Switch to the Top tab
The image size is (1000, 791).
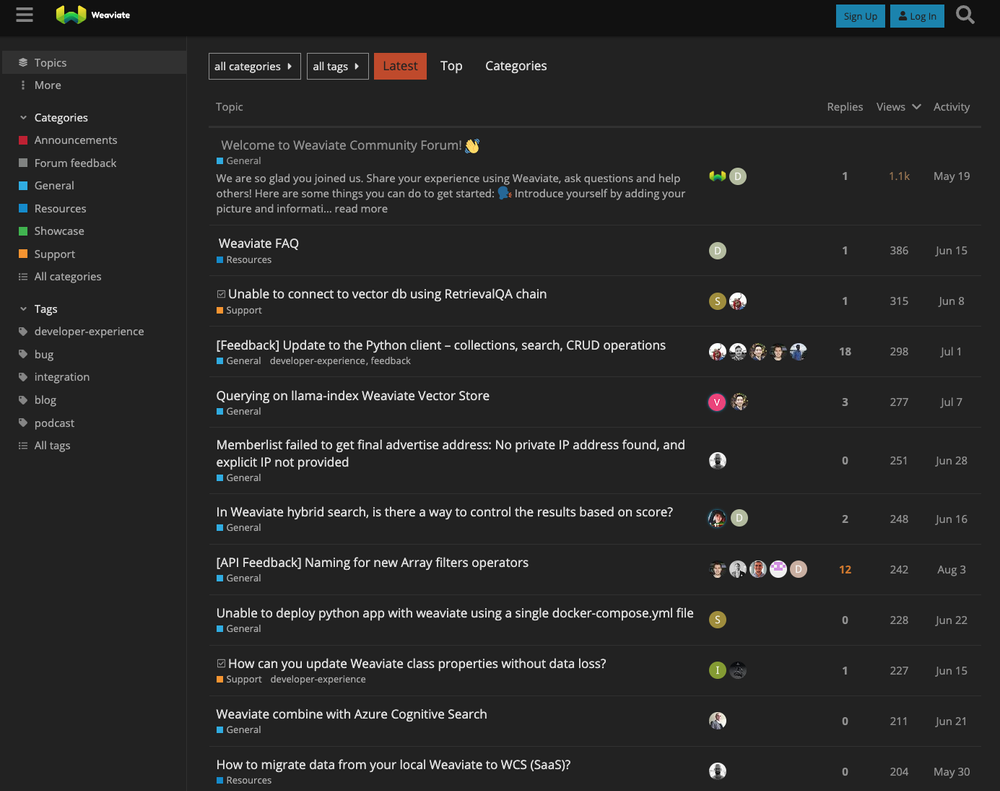[x=451, y=66]
